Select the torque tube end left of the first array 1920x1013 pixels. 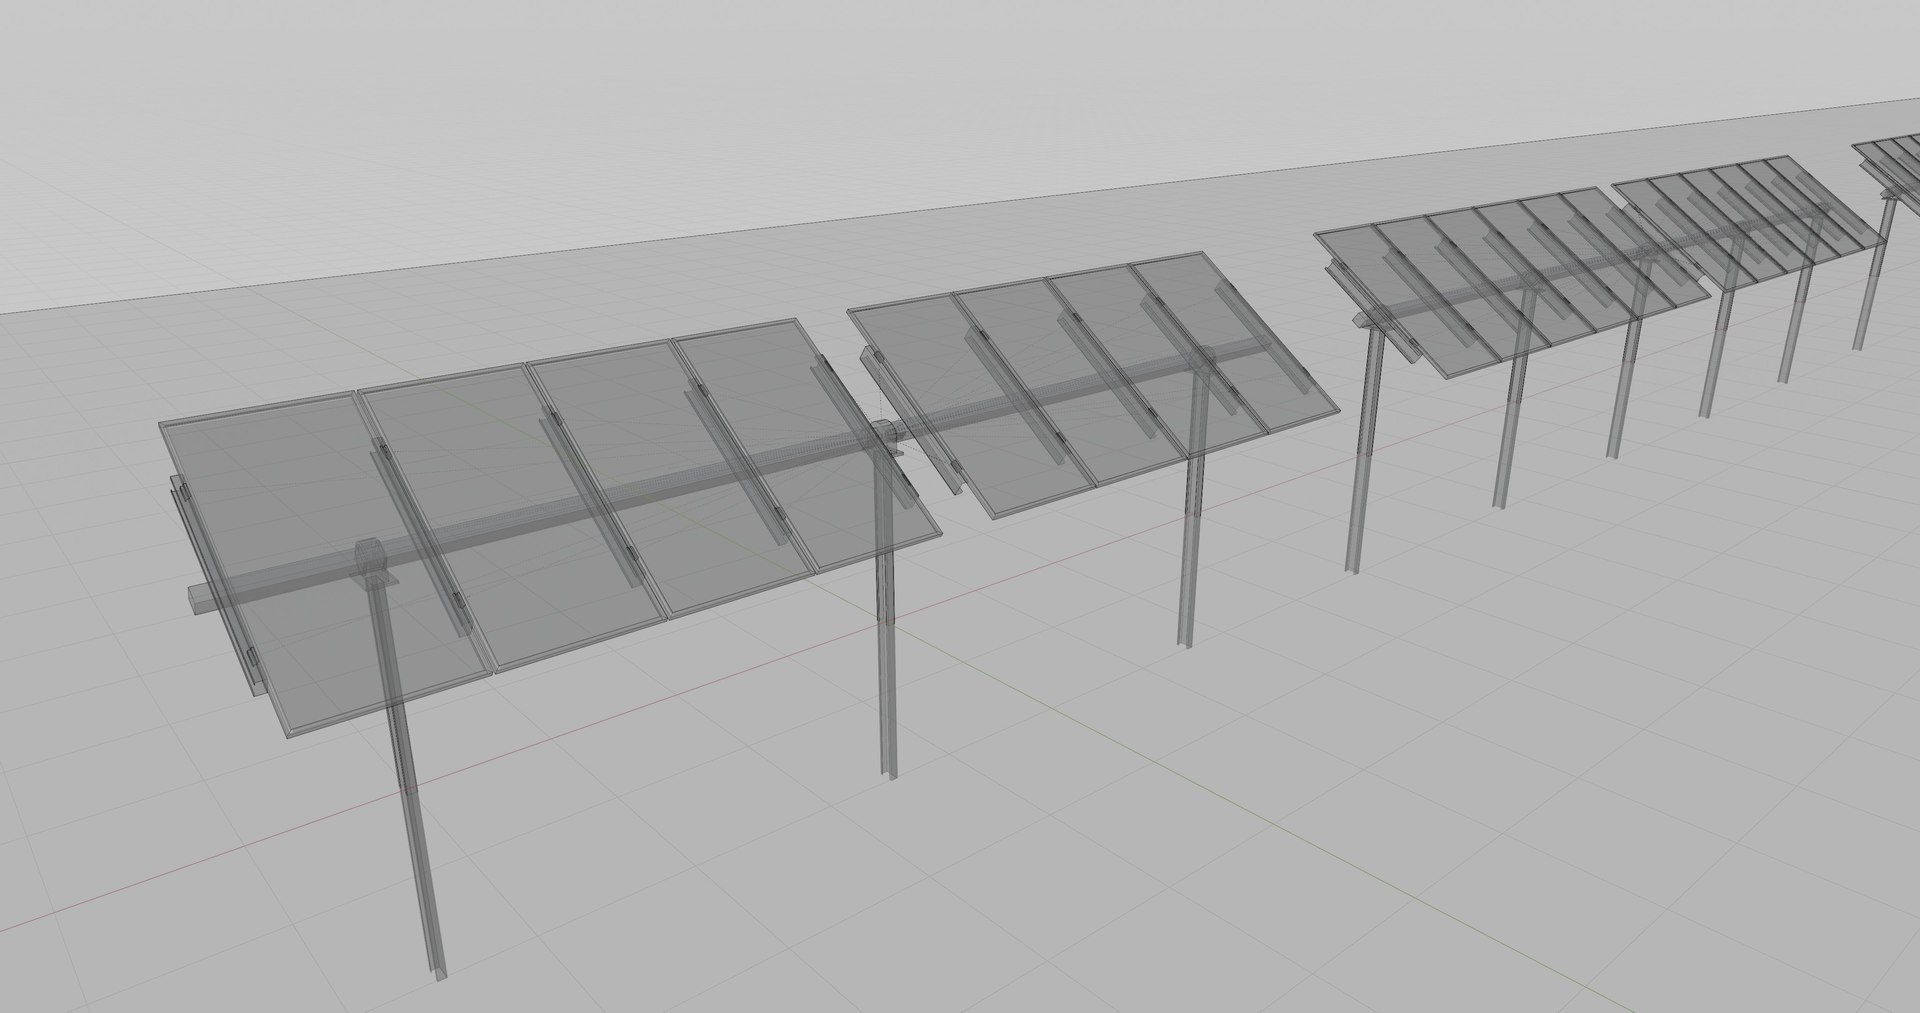coord(205,597)
